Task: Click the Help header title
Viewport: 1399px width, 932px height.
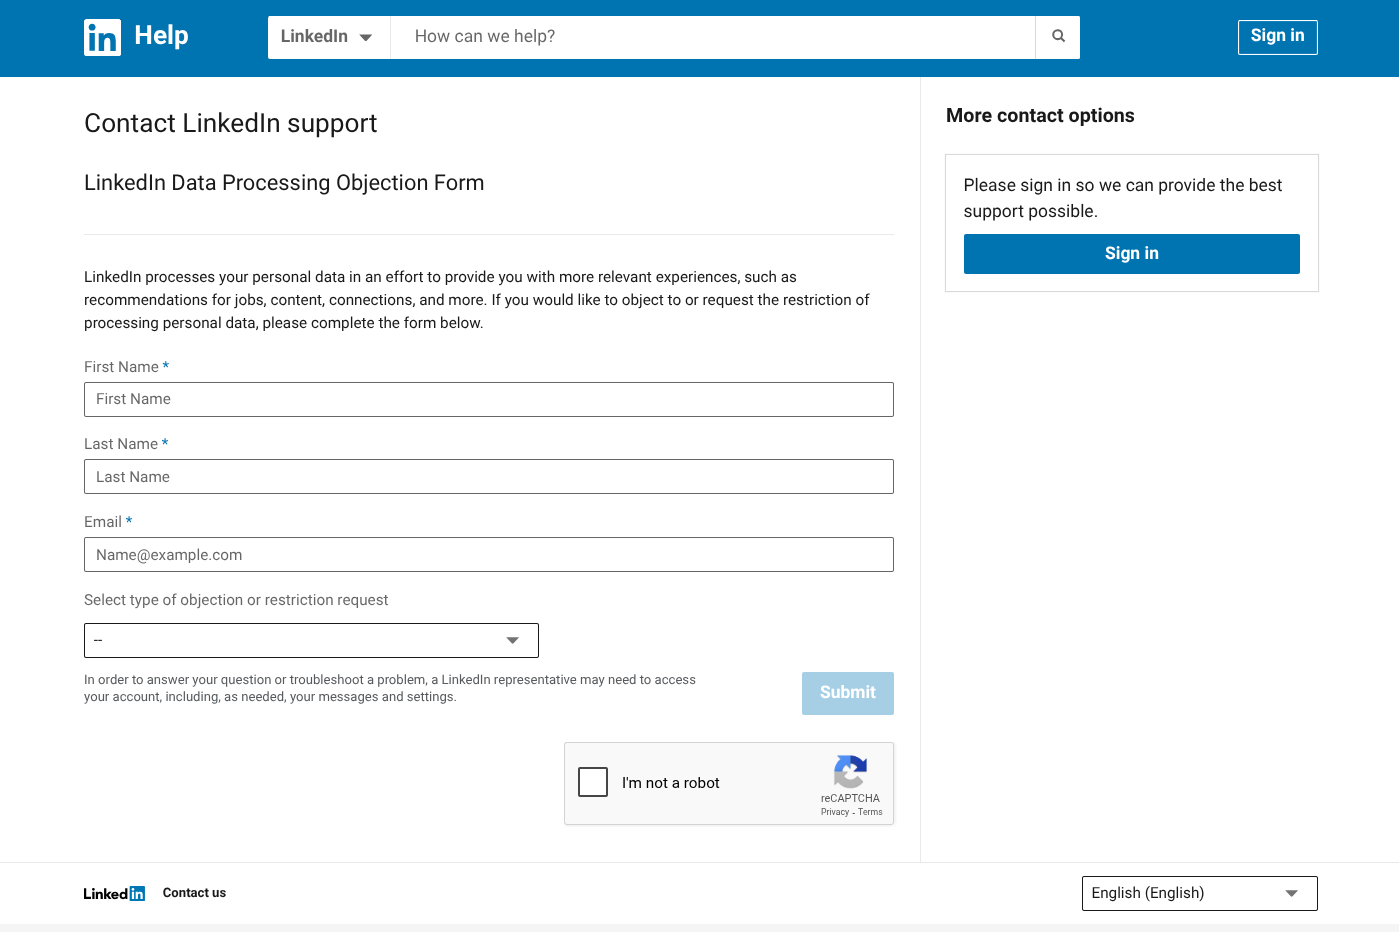Action: [x=161, y=36]
